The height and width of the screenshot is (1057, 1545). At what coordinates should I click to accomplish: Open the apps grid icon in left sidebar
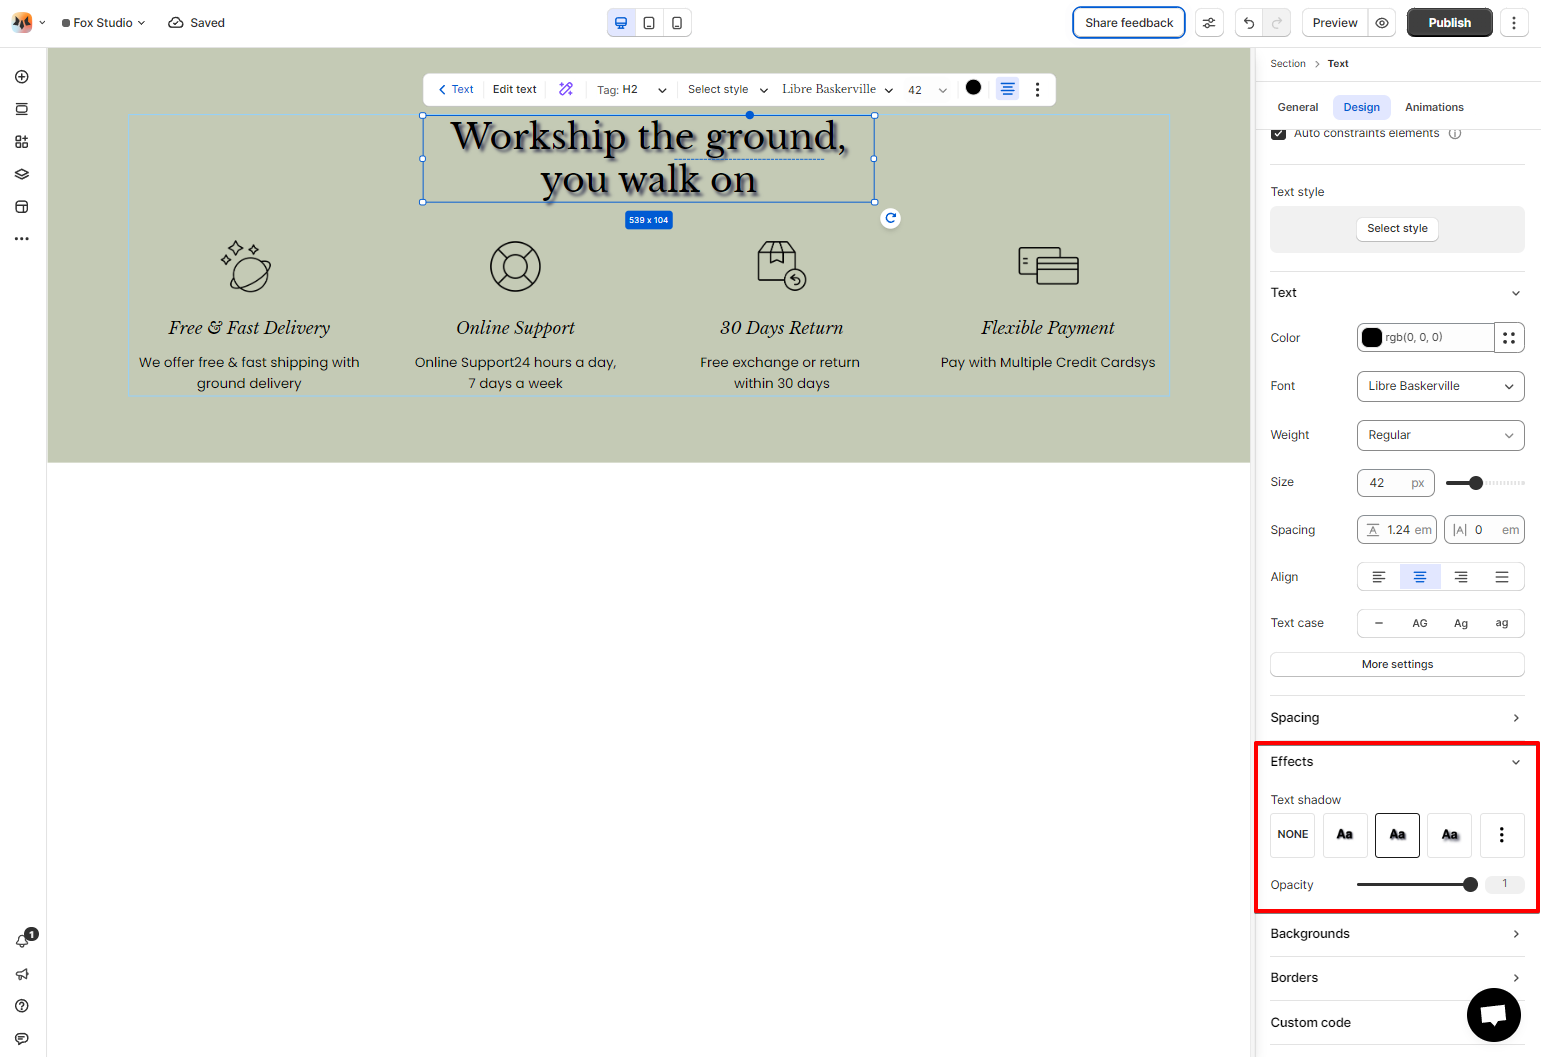22,142
